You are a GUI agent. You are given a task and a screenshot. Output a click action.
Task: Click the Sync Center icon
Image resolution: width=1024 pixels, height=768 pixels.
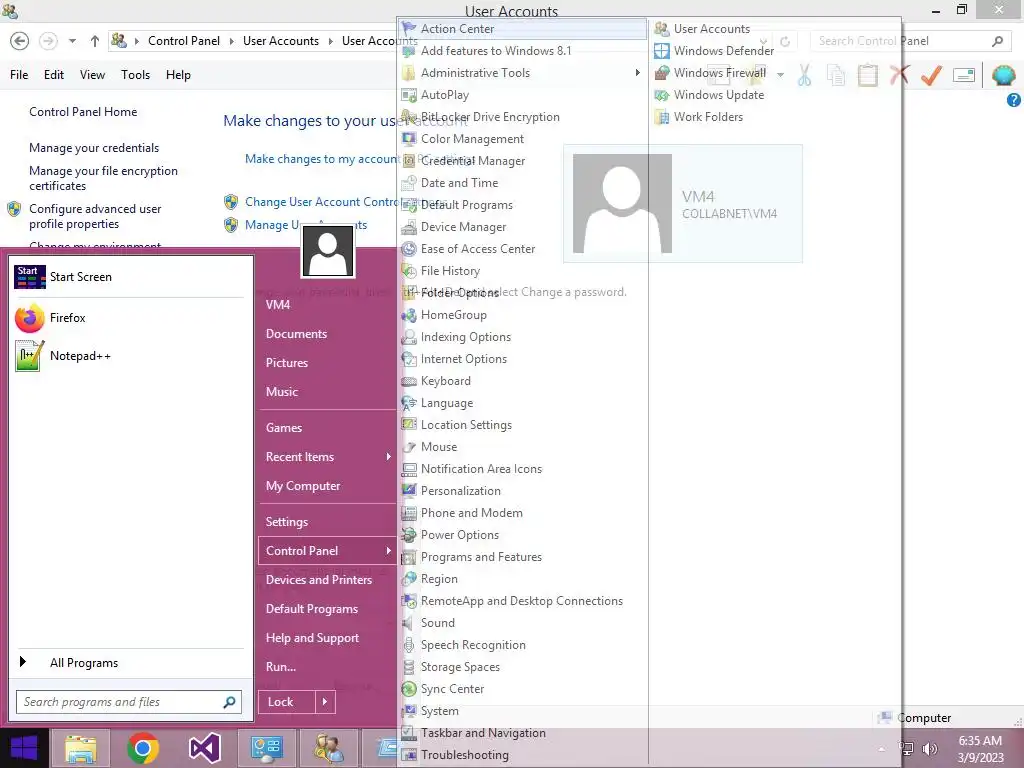409,689
